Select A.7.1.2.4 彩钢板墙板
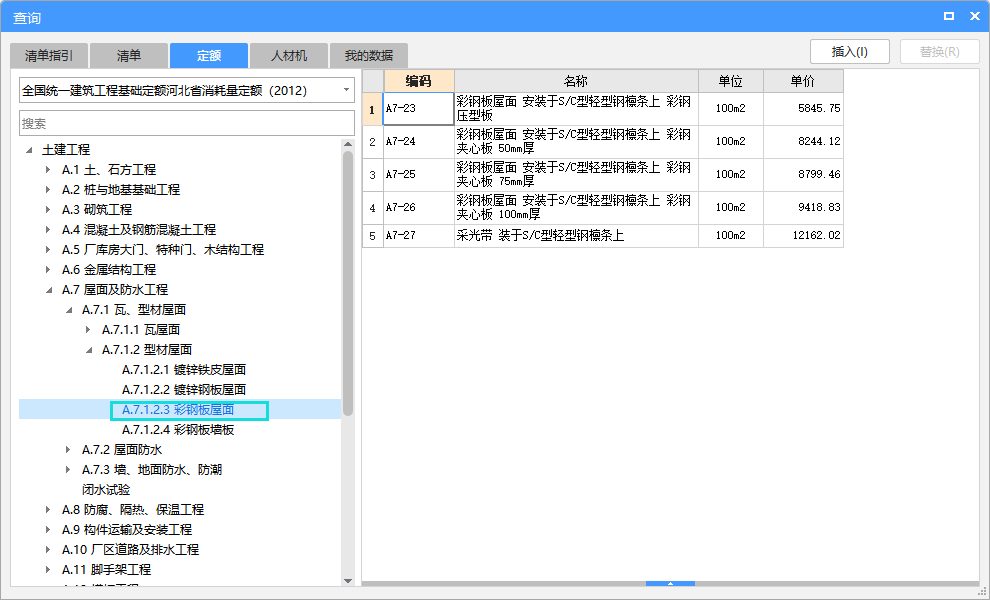 [x=178, y=430]
